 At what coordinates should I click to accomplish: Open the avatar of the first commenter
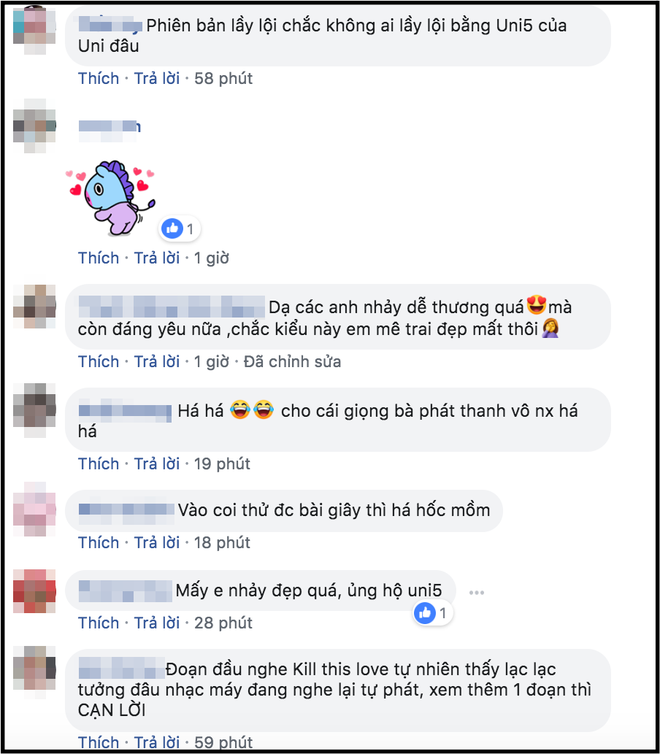click(x=34, y=30)
